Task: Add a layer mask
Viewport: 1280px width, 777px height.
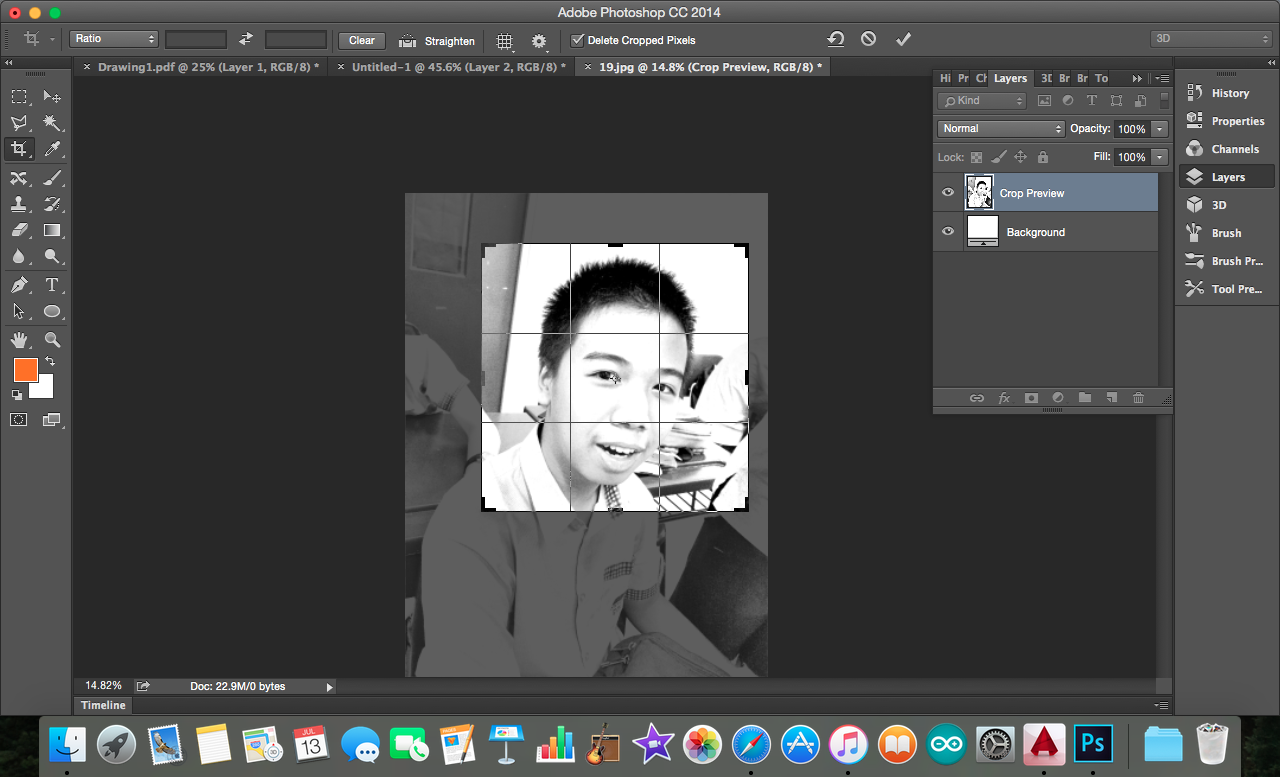Action: pos(1031,398)
